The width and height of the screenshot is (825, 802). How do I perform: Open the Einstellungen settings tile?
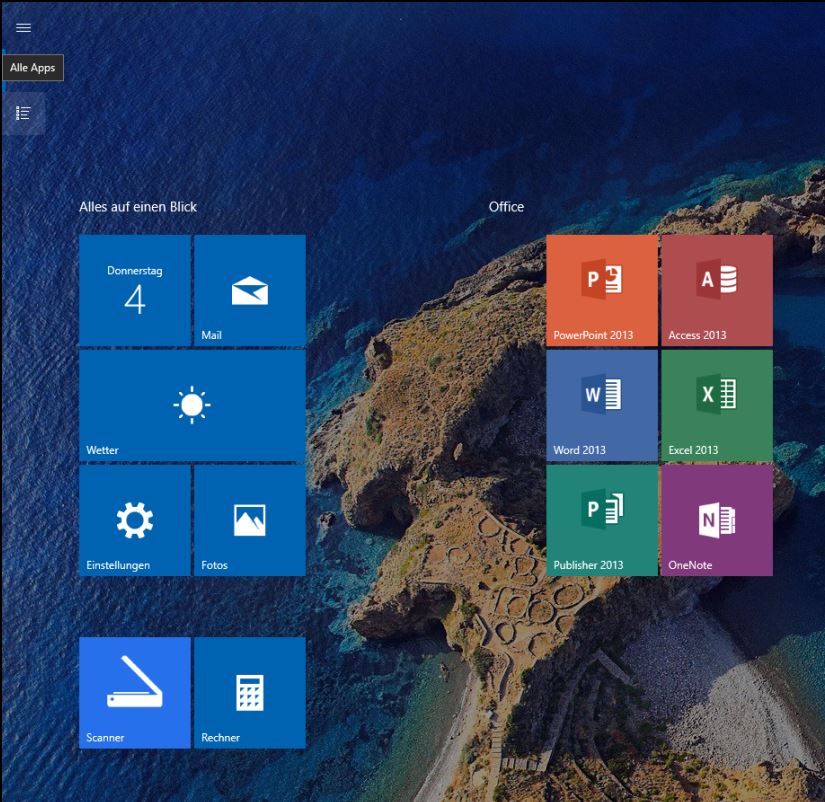[135, 520]
